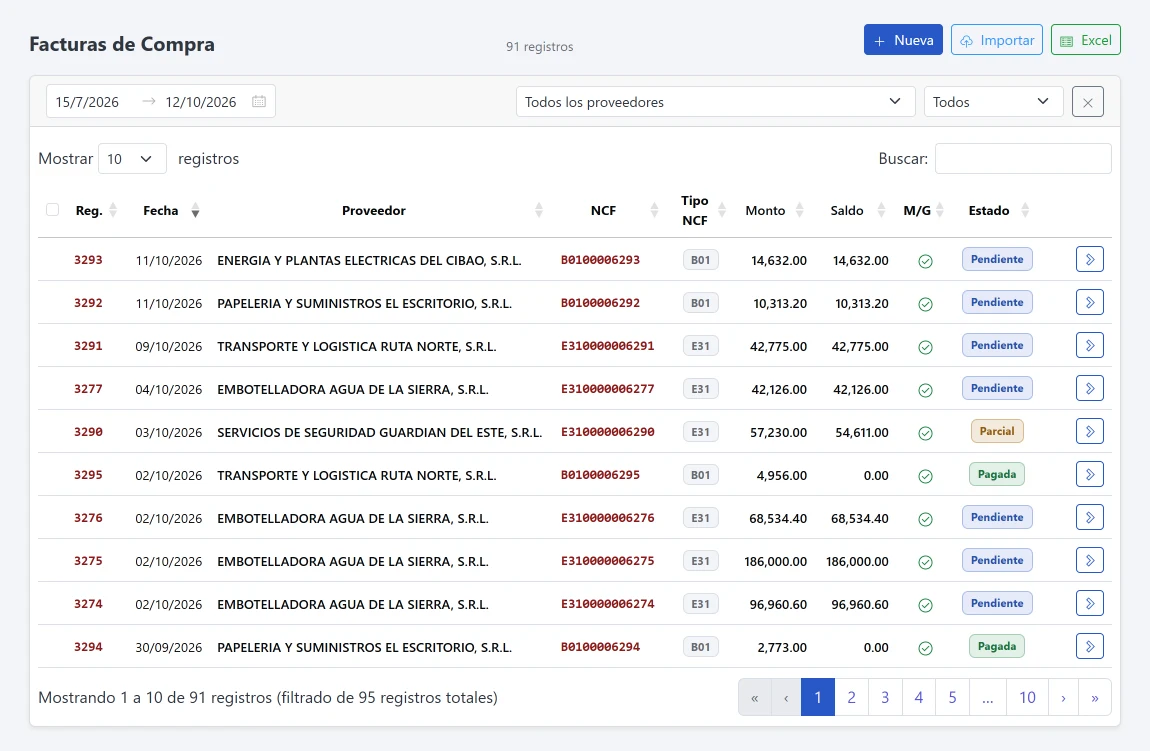Click M/G check icon for invoice 3293

(x=926, y=261)
